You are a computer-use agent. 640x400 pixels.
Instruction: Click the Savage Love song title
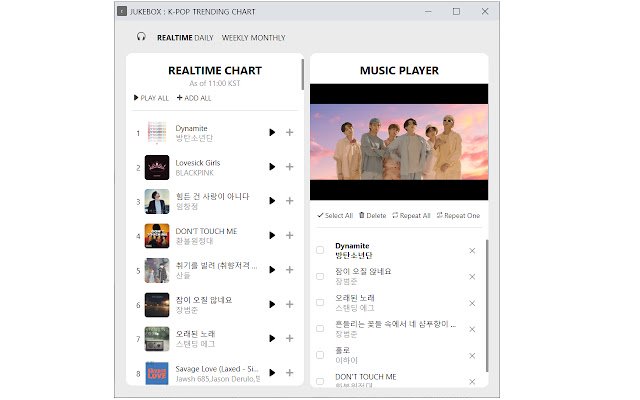[217, 369]
